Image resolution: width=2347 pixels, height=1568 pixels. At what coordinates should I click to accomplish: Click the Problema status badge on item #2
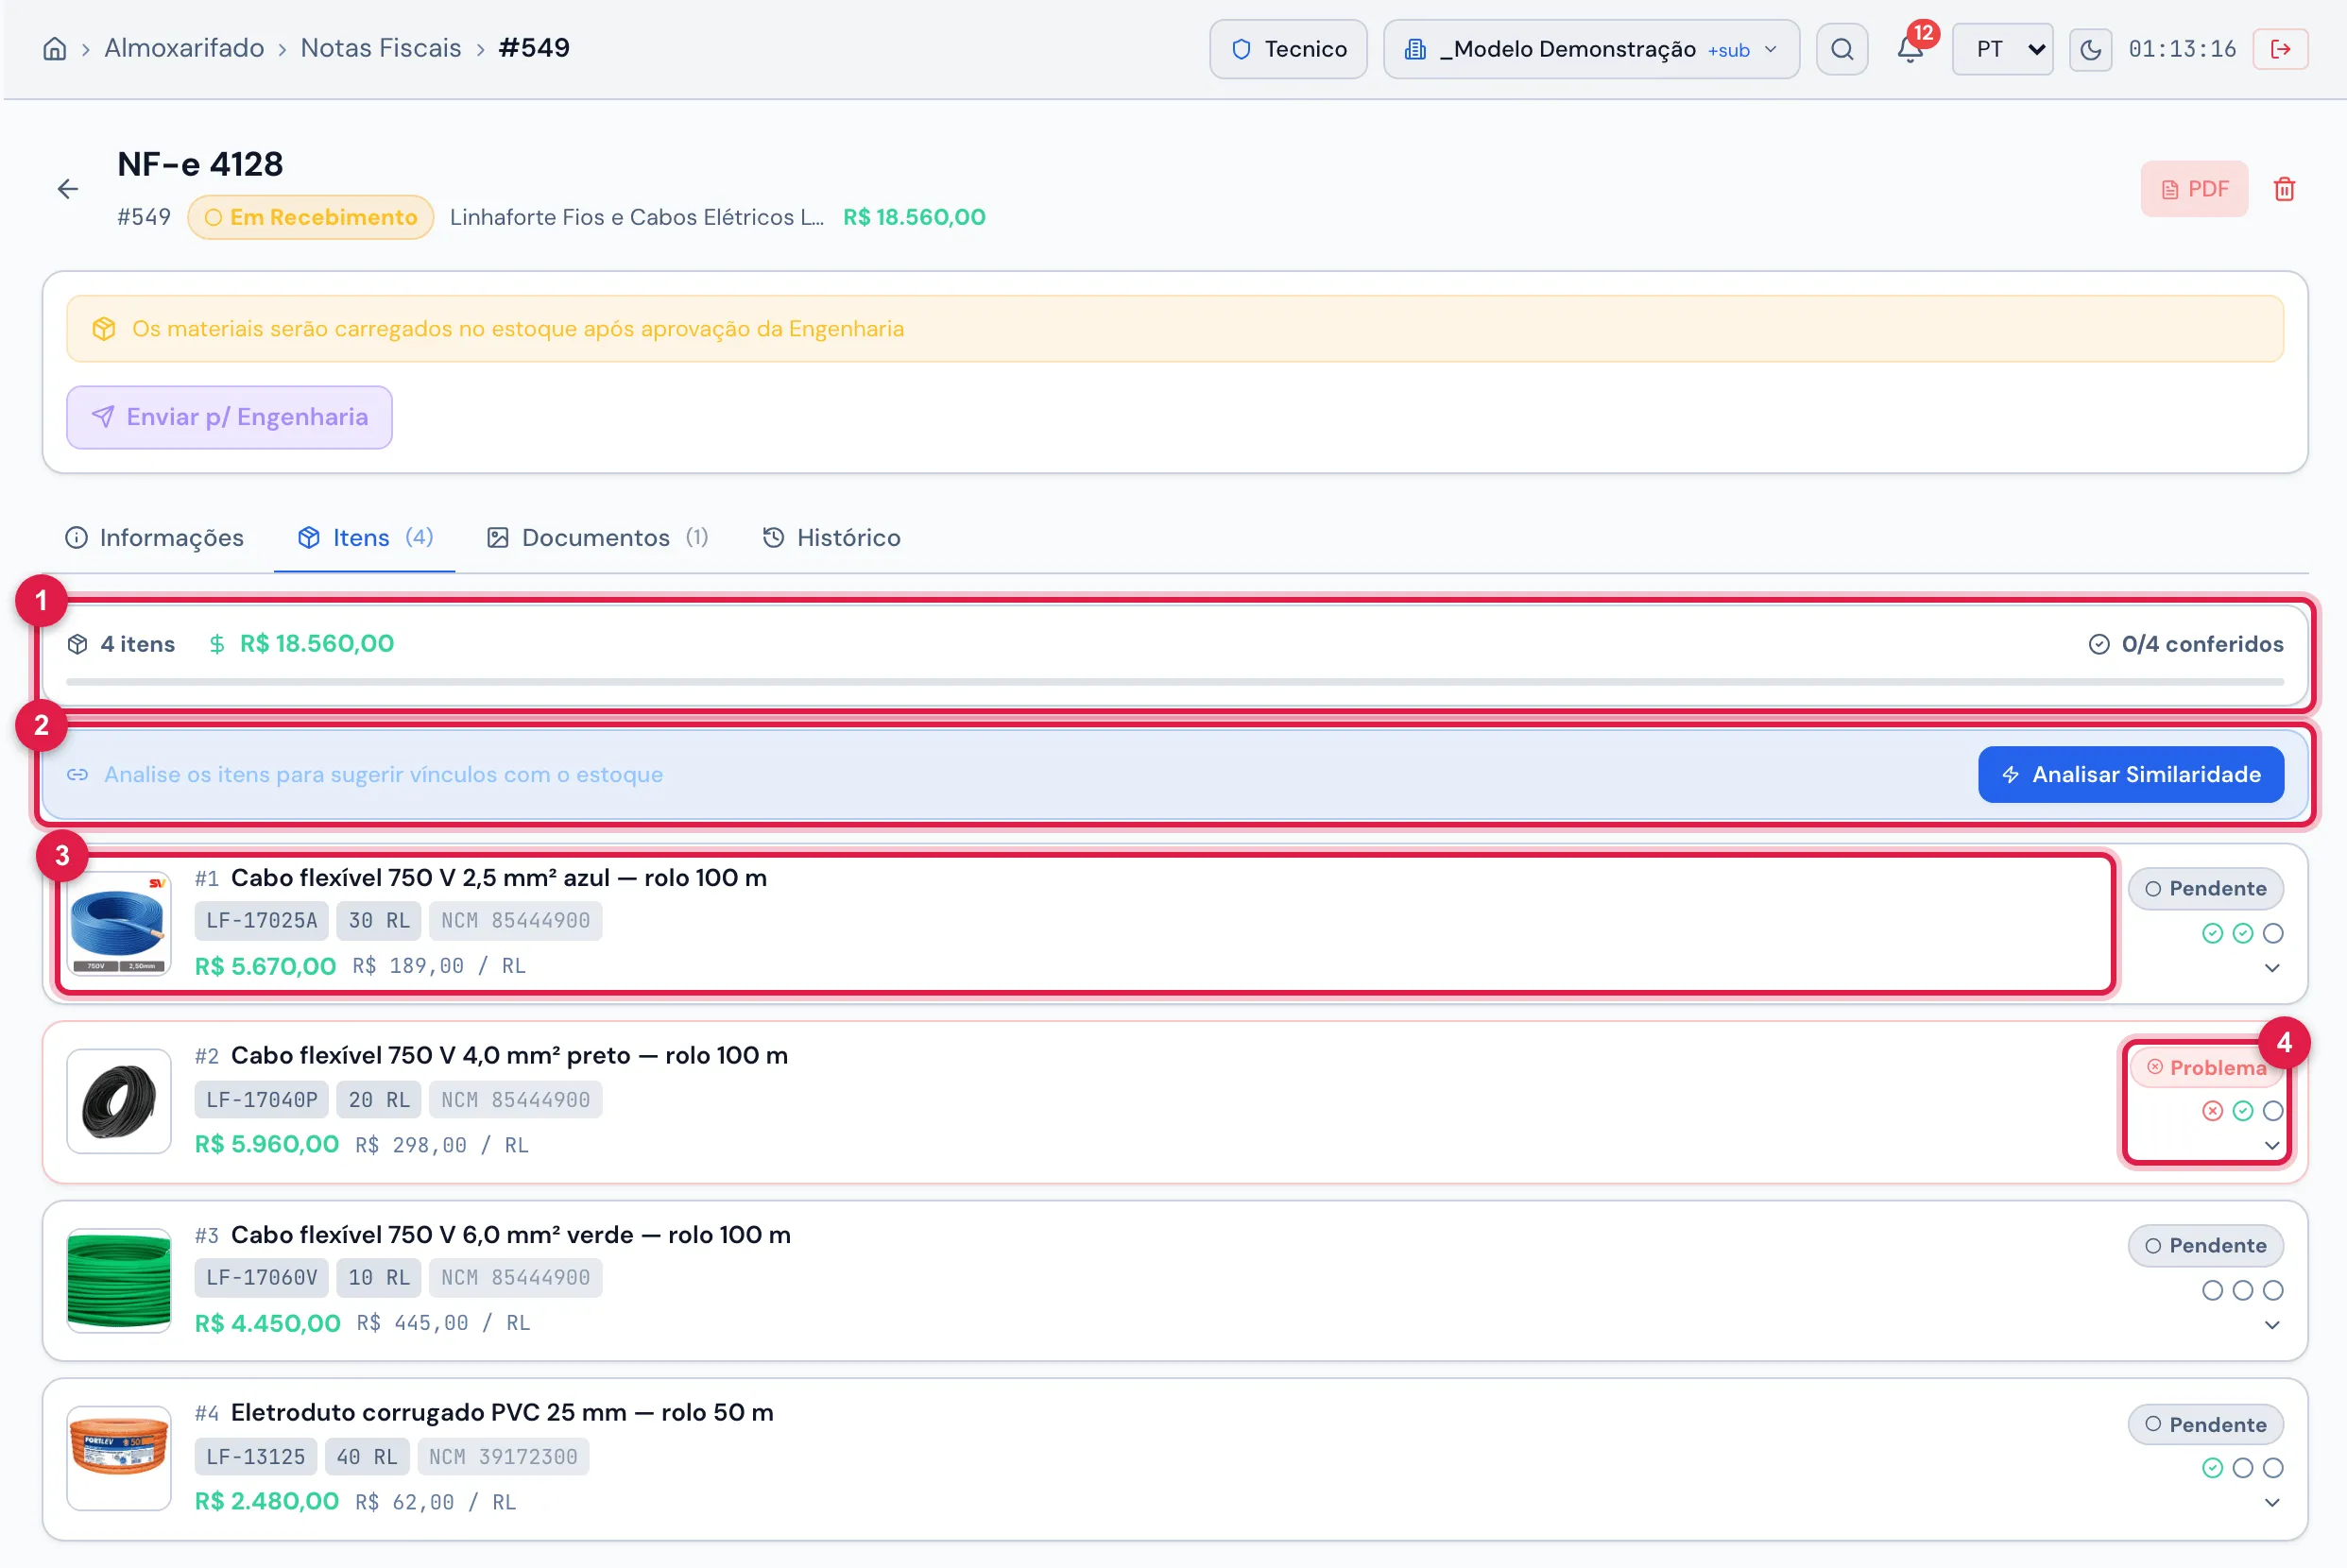click(x=2207, y=1067)
